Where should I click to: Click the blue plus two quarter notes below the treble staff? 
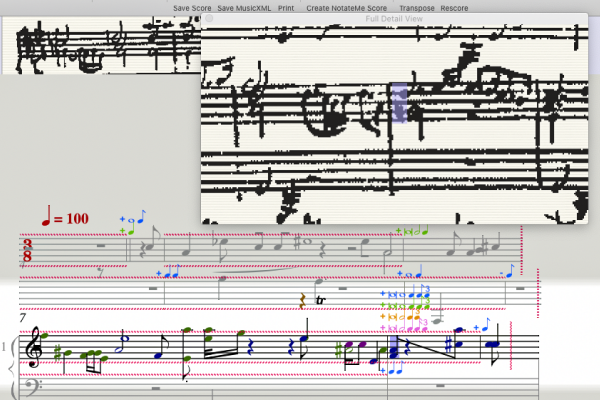pos(392,369)
